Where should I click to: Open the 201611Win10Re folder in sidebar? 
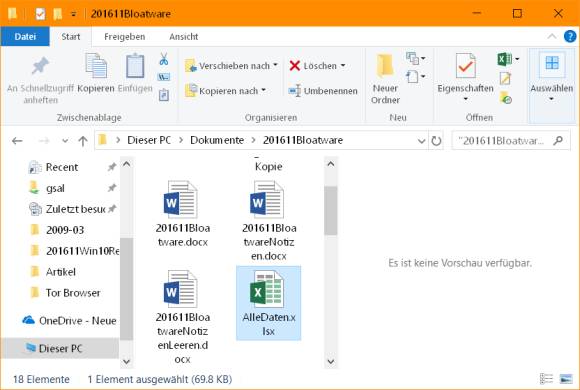pos(74,251)
